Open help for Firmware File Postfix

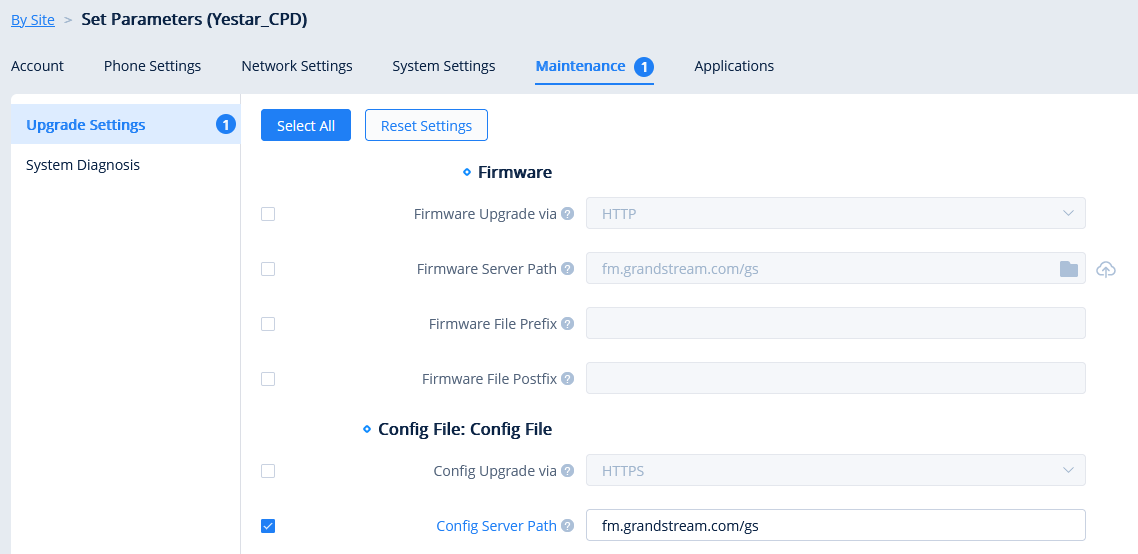tap(568, 379)
